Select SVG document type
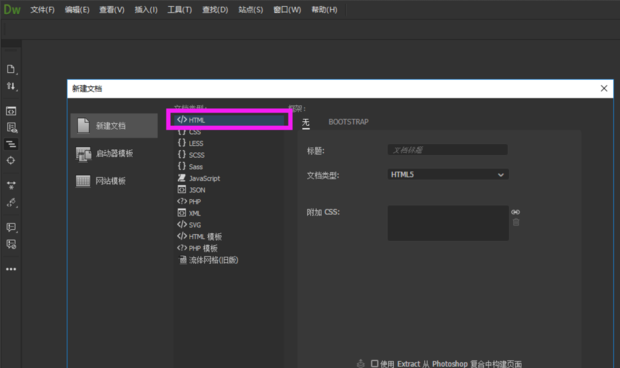The width and height of the screenshot is (620, 368). [x=229, y=225]
